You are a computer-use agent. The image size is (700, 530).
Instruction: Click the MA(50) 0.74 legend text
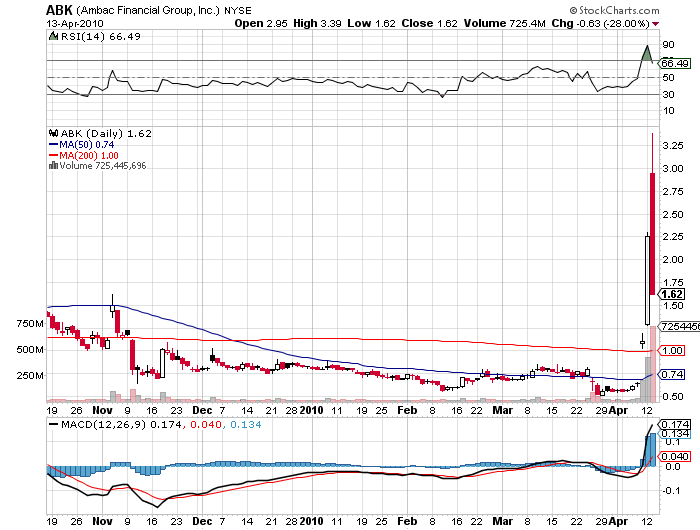click(x=87, y=145)
